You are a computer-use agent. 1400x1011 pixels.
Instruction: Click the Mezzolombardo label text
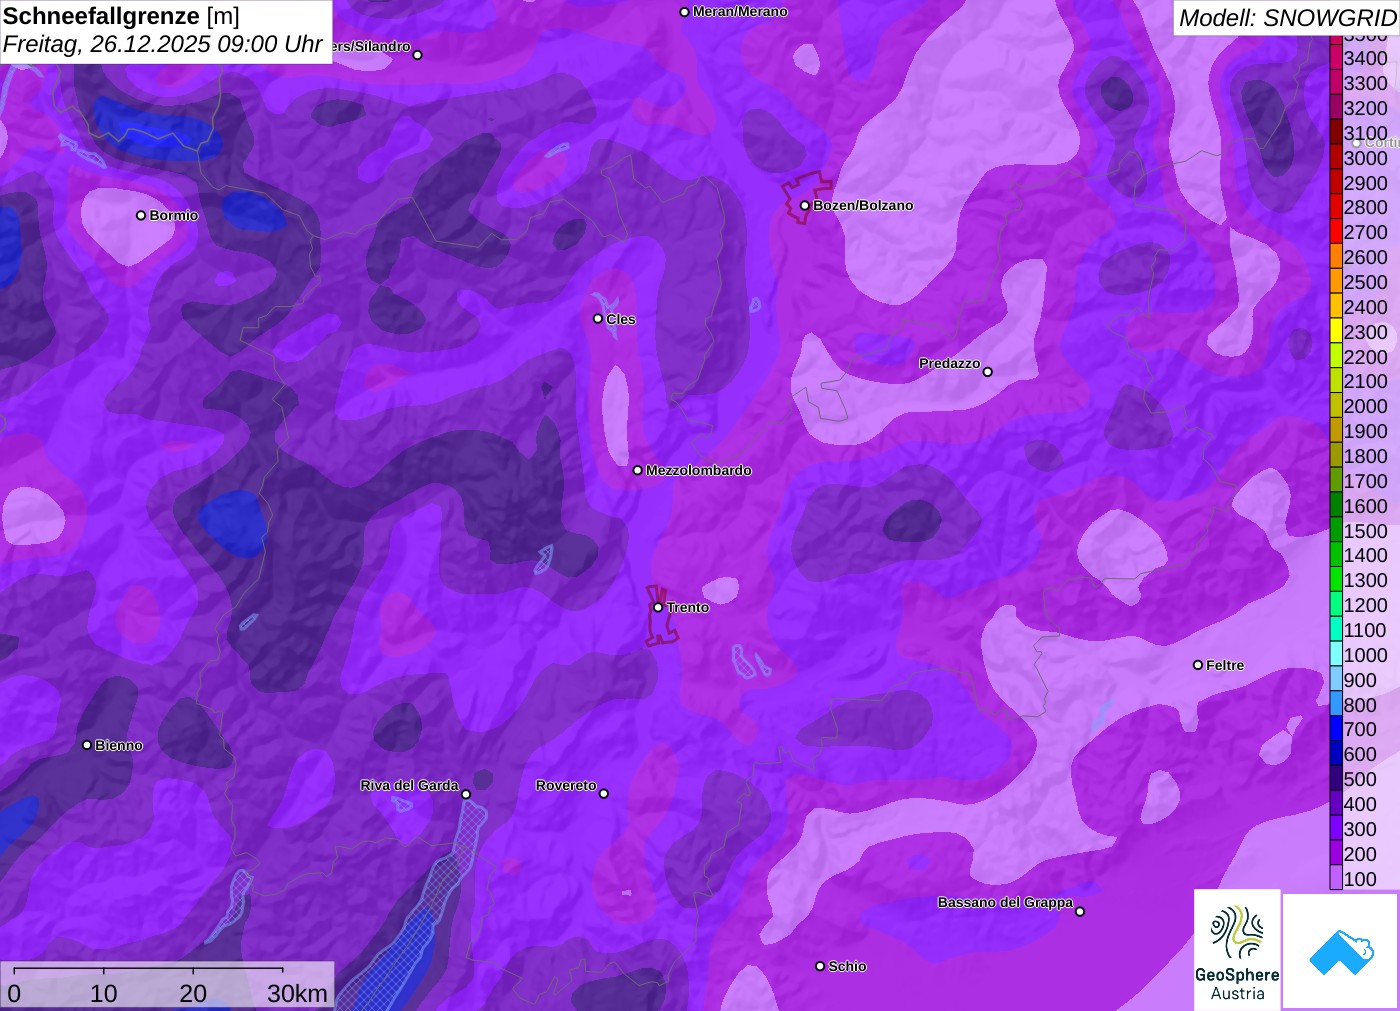pyautogui.click(x=699, y=470)
